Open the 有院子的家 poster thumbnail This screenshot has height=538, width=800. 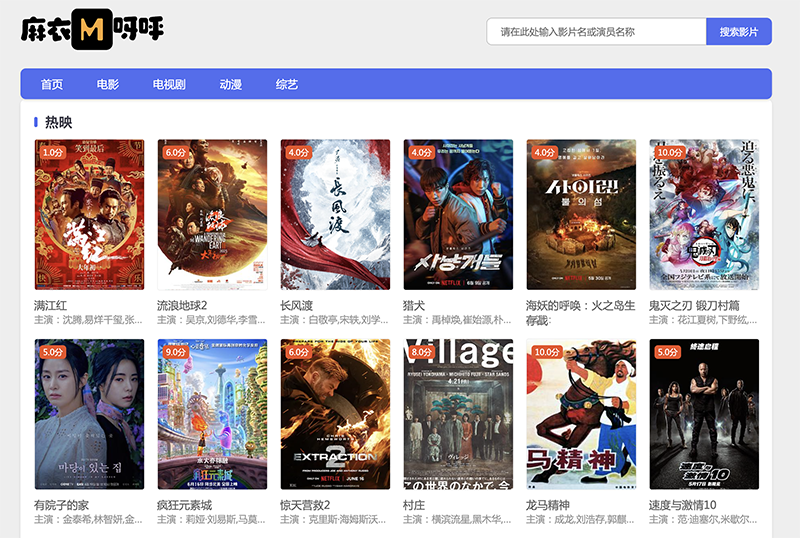click(x=89, y=414)
